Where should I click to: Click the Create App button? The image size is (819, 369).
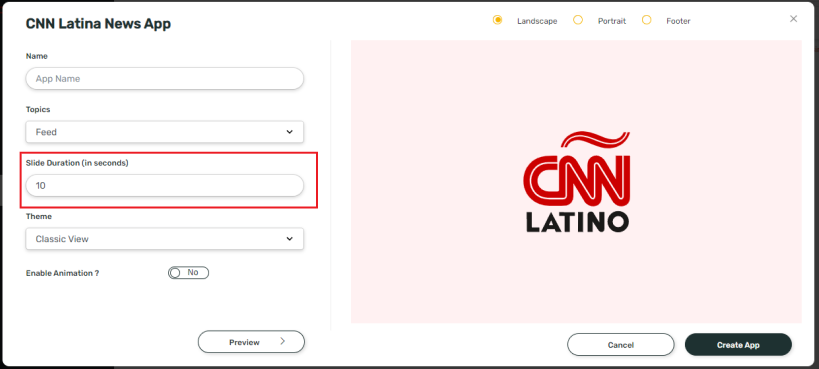[738, 345]
